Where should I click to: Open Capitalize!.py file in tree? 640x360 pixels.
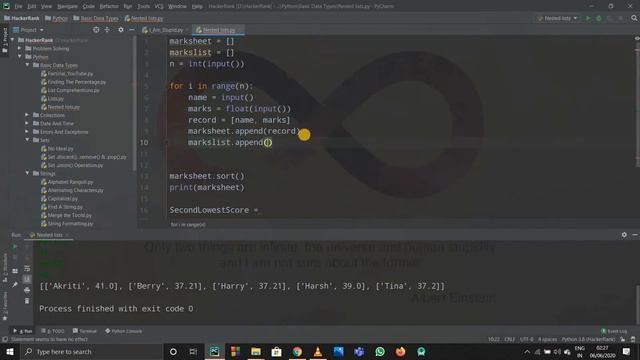click(63, 198)
